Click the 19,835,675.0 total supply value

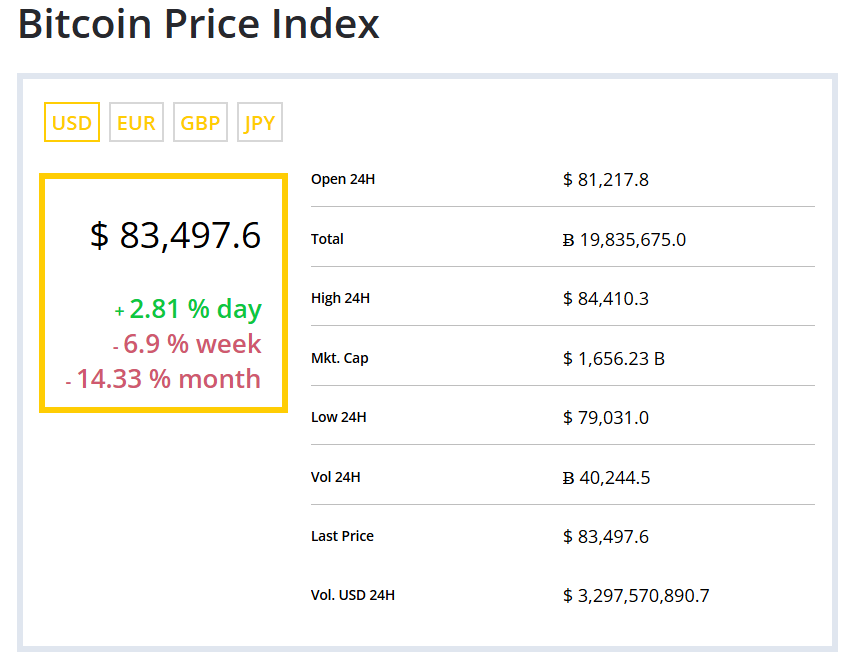624,240
